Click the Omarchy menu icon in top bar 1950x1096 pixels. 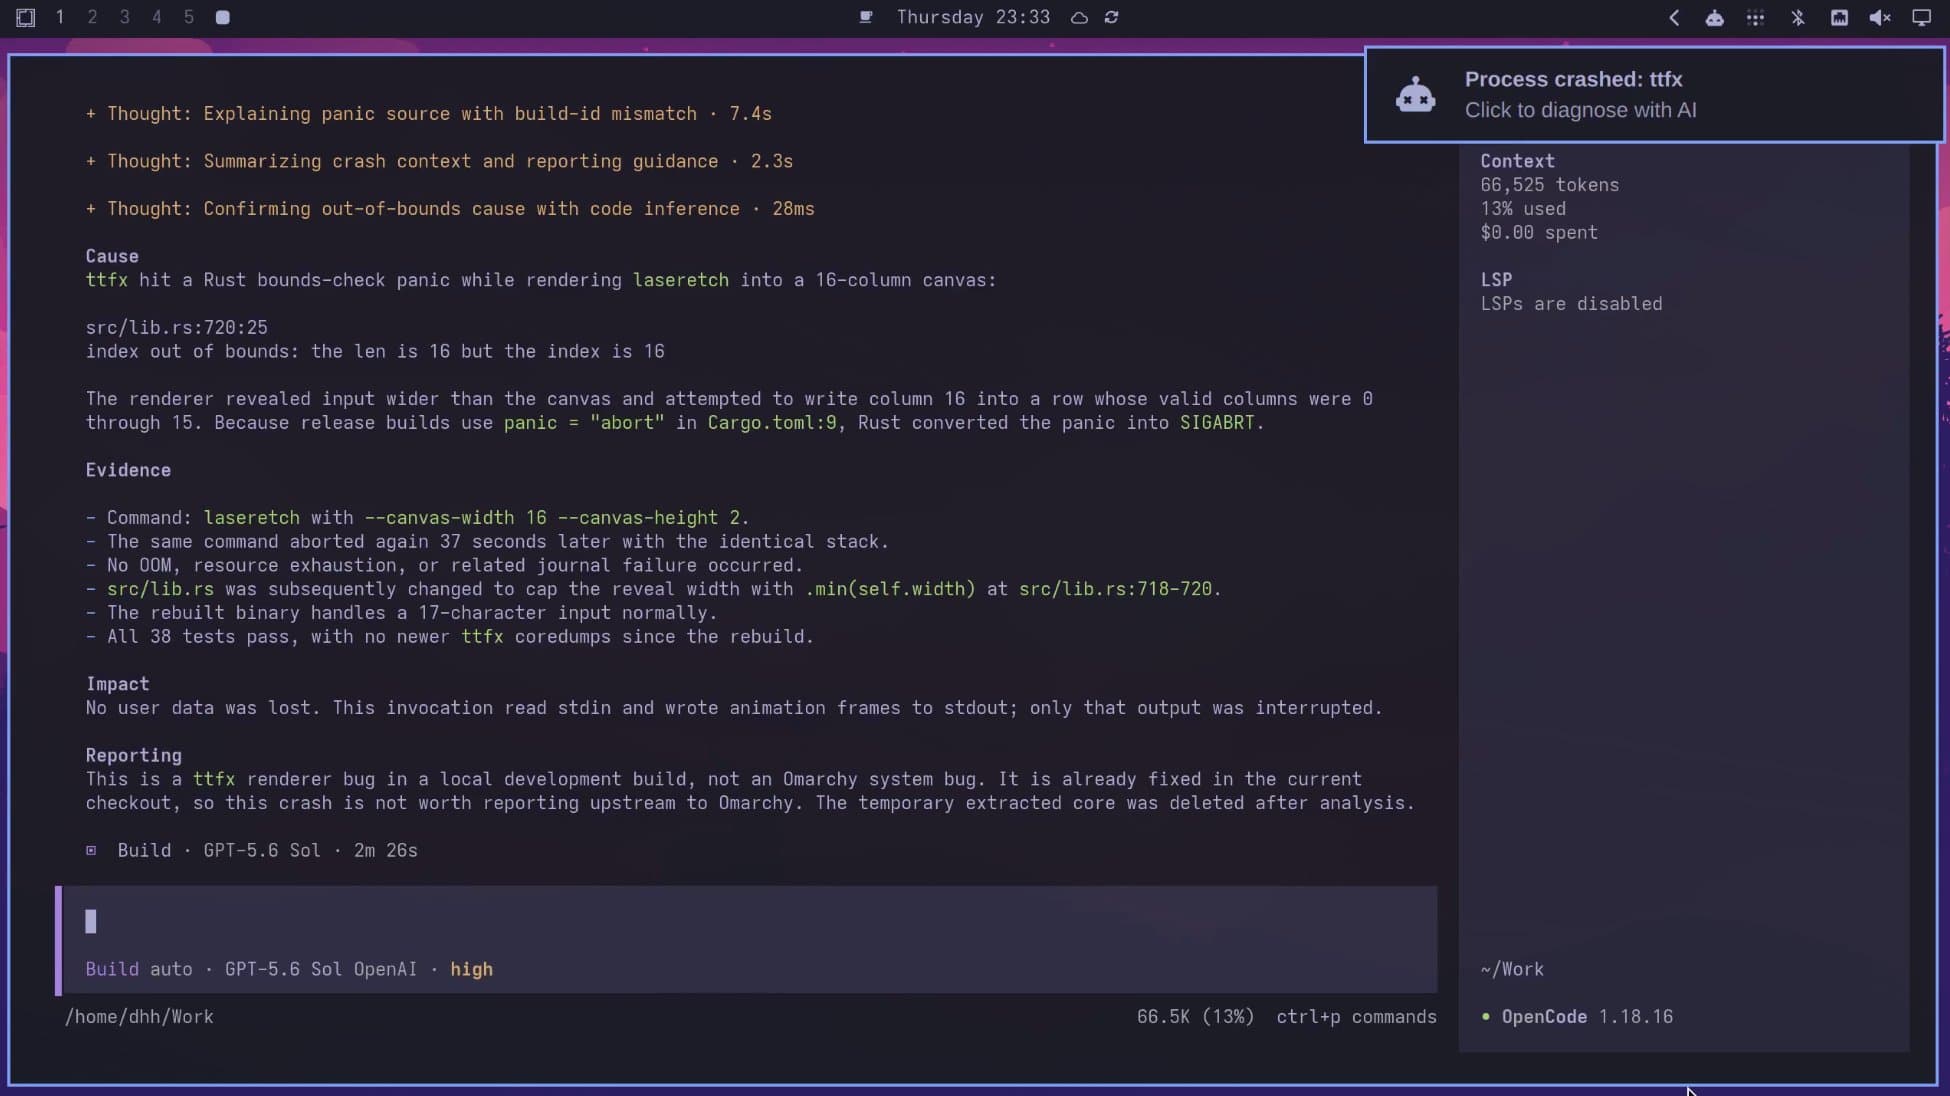26,17
